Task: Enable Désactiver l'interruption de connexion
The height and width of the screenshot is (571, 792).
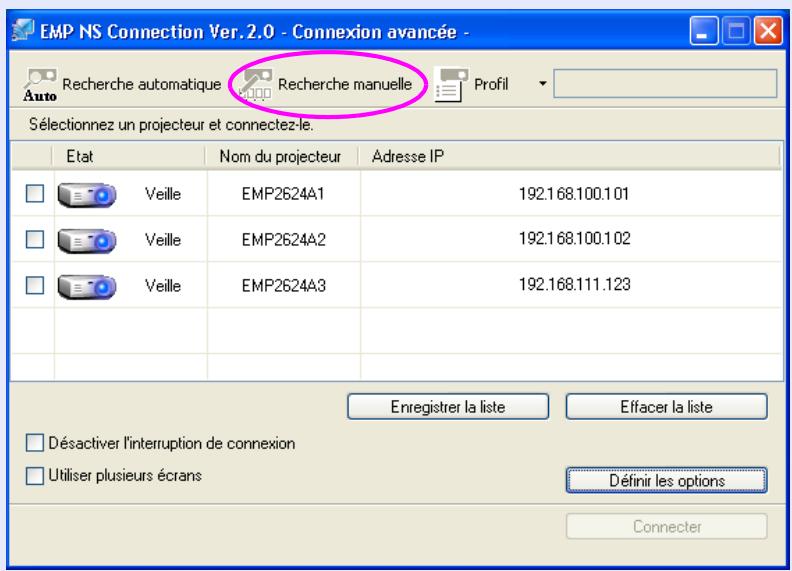Action: [x=34, y=443]
